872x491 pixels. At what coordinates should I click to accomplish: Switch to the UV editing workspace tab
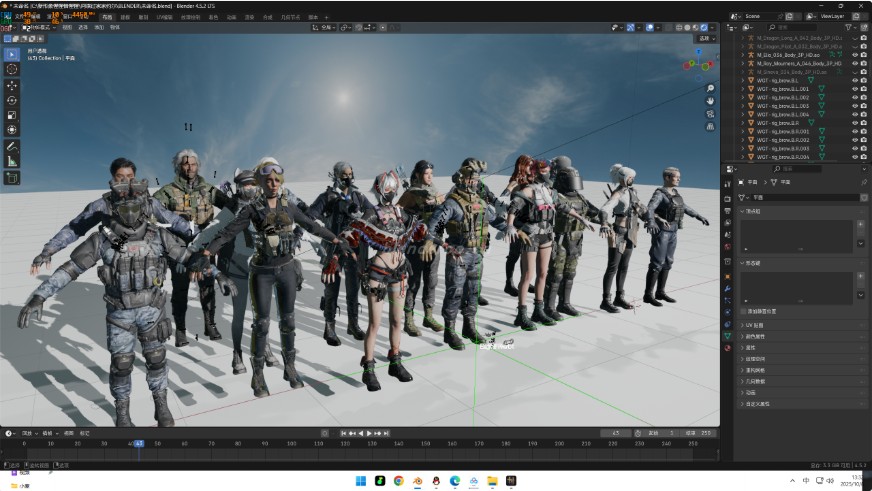point(165,17)
